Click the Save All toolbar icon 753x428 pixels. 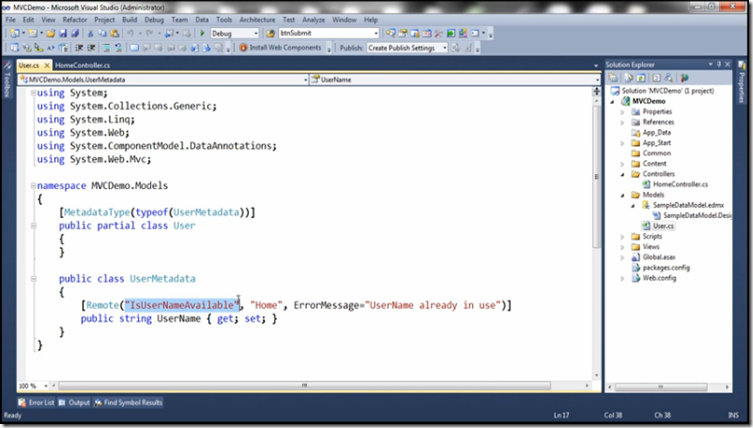[75, 33]
